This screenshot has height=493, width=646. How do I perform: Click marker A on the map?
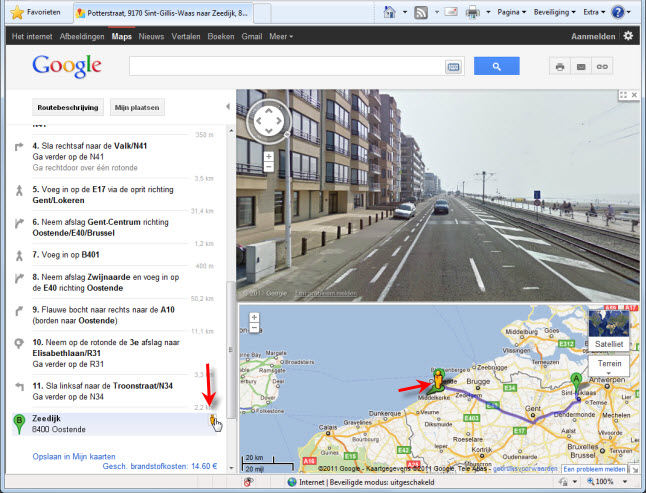click(x=576, y=381)
